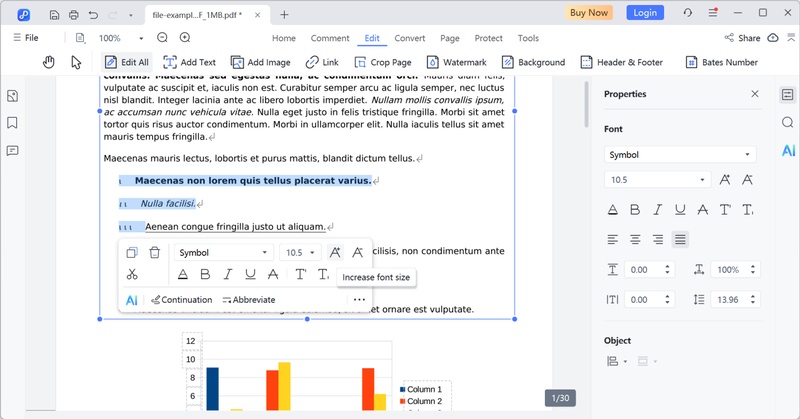This screenshot has height=419, width=800.
Task: Click Add Text in toolbar
Action: pyautogui.click(x=190, y=62)
